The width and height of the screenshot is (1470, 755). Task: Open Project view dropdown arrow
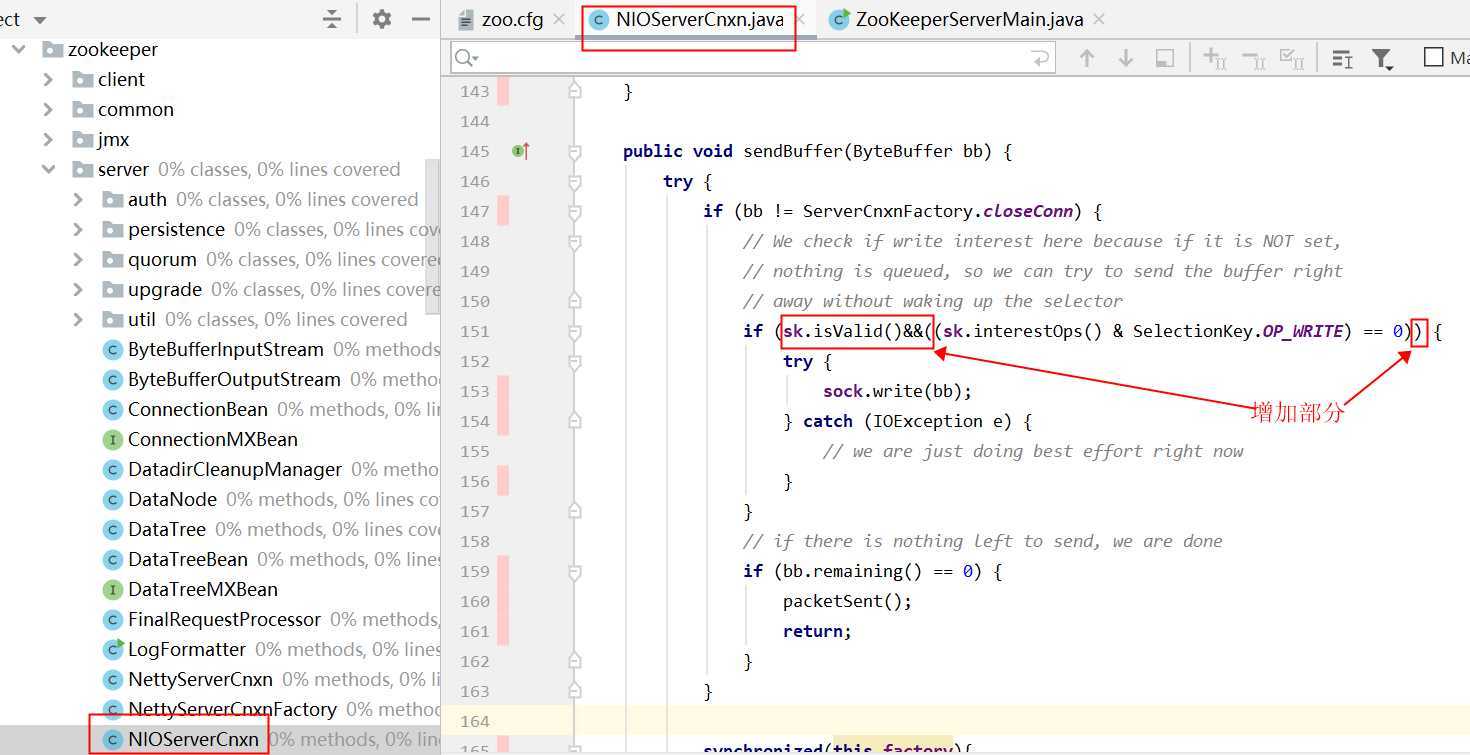click(40, 20)
